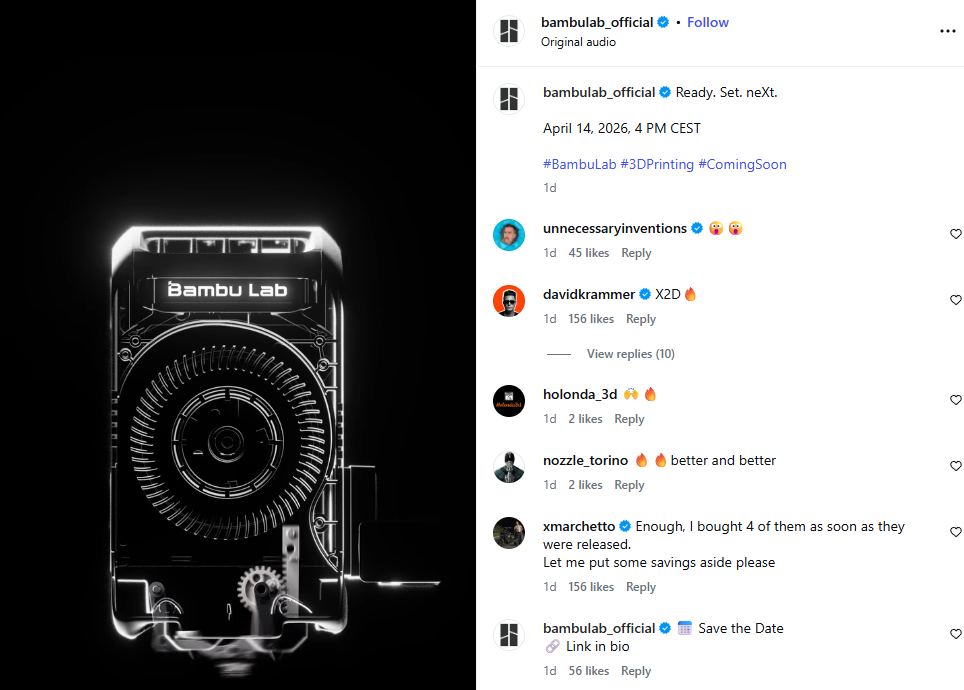
Task: Open the #3DPrinting hashtag
Action: (657, 164)
